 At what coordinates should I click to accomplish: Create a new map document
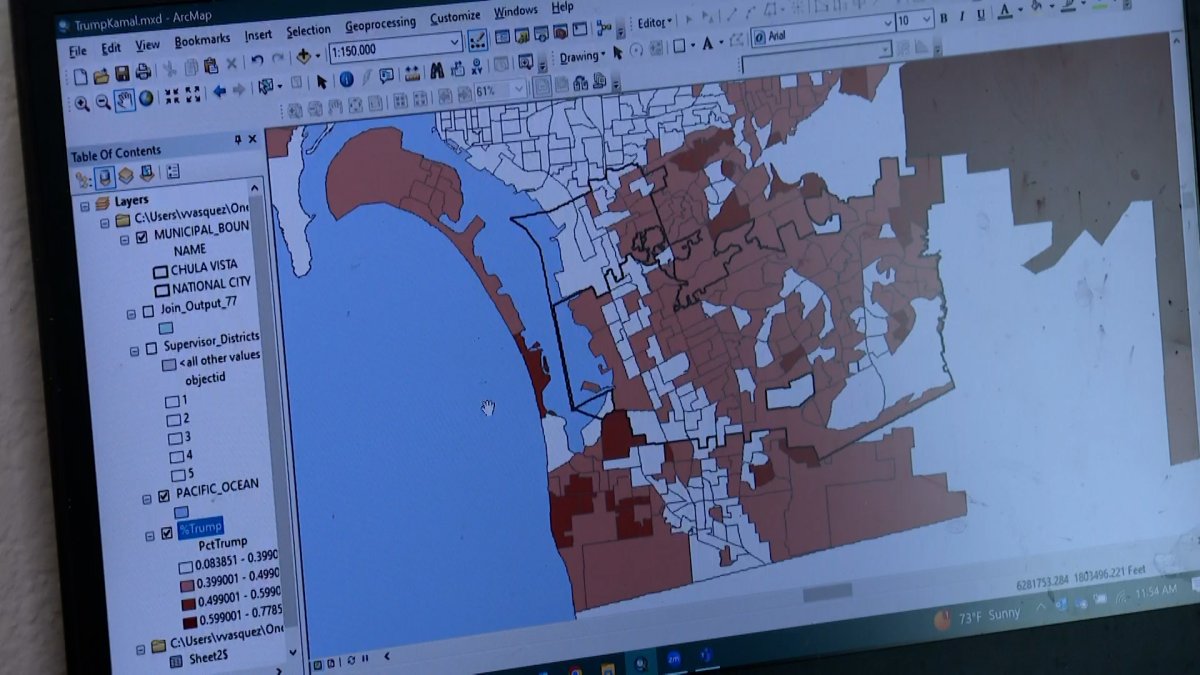[82, 75]
